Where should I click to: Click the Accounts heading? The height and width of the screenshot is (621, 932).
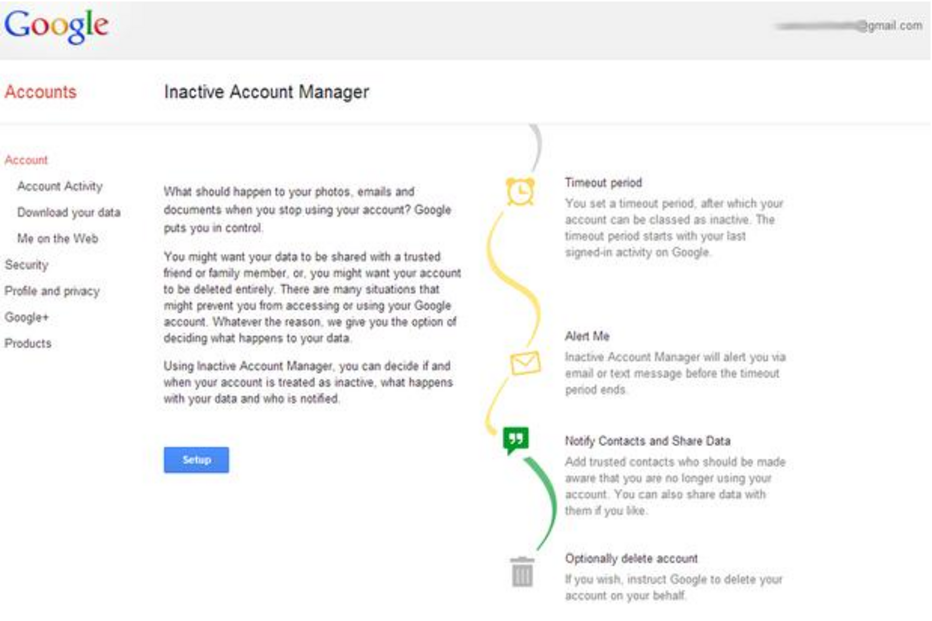(x=43, y=91)
